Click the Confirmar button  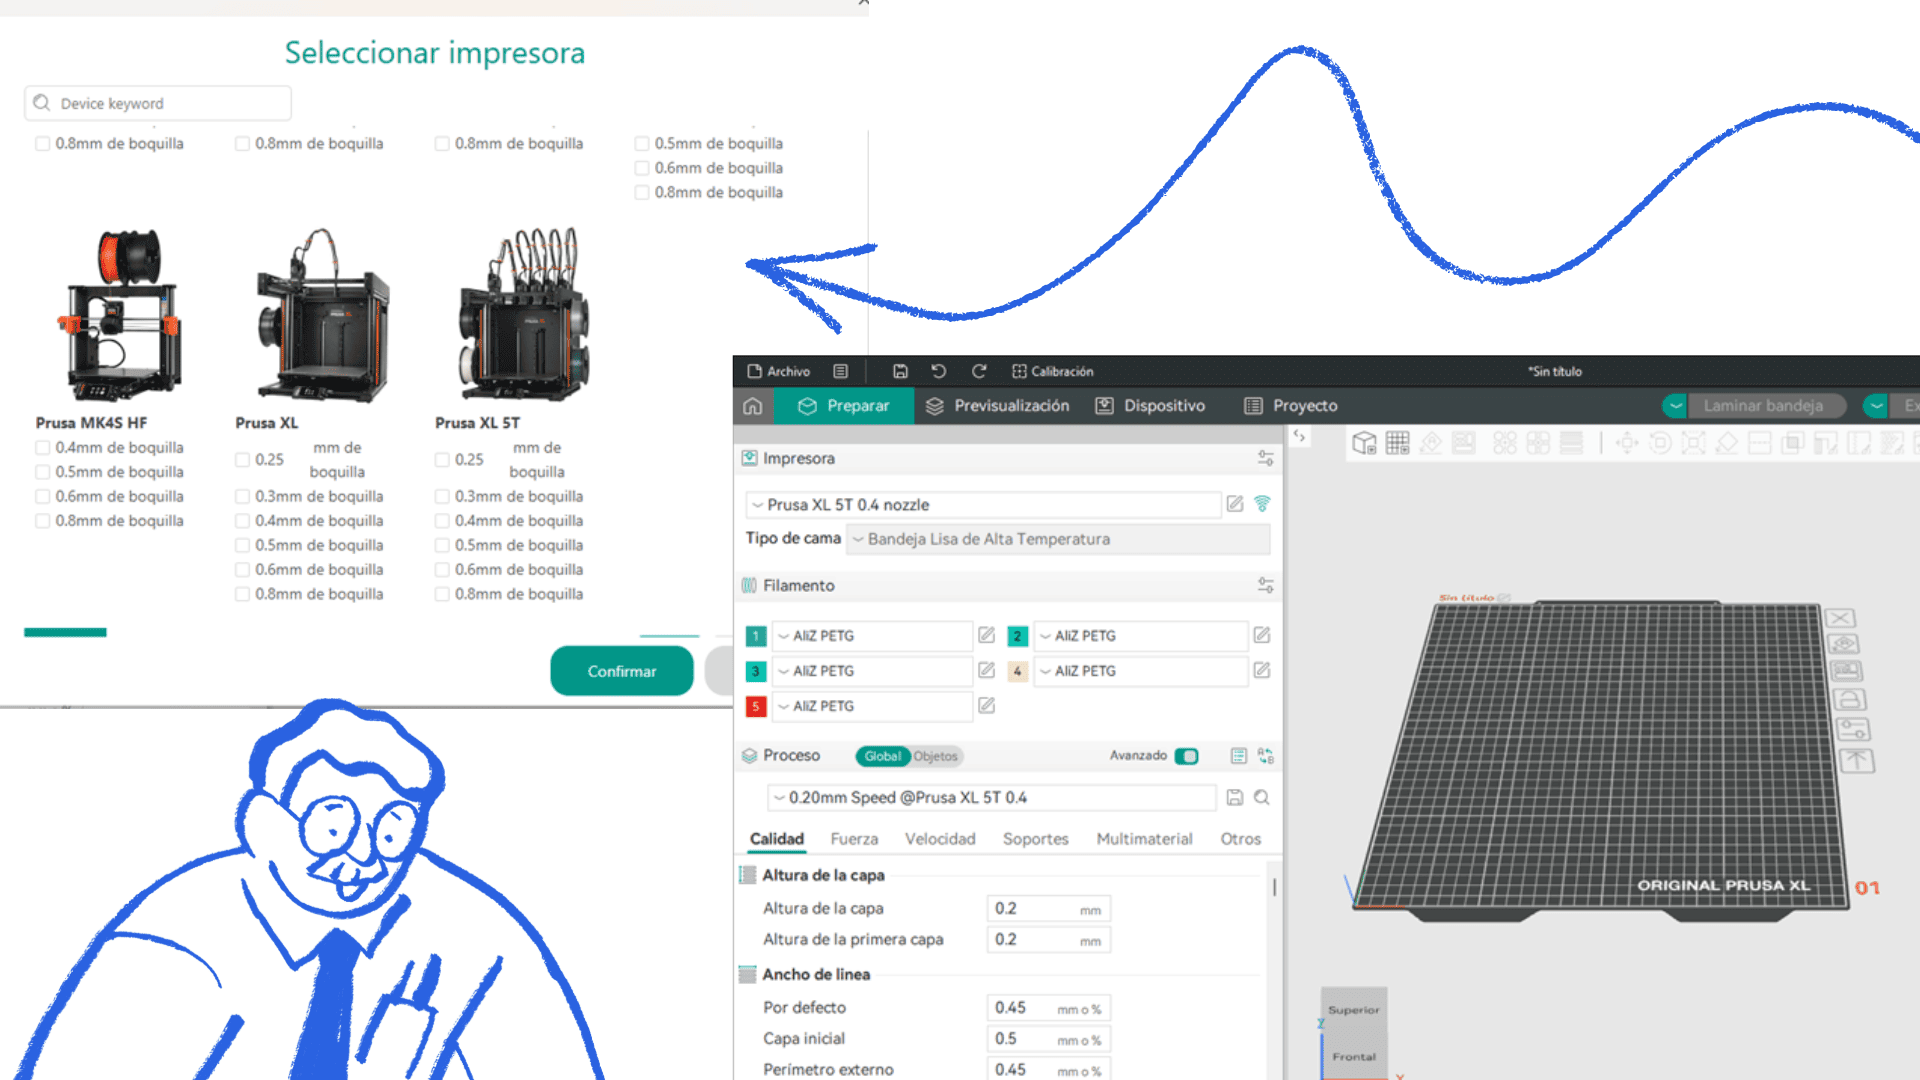tap(621, 671)
